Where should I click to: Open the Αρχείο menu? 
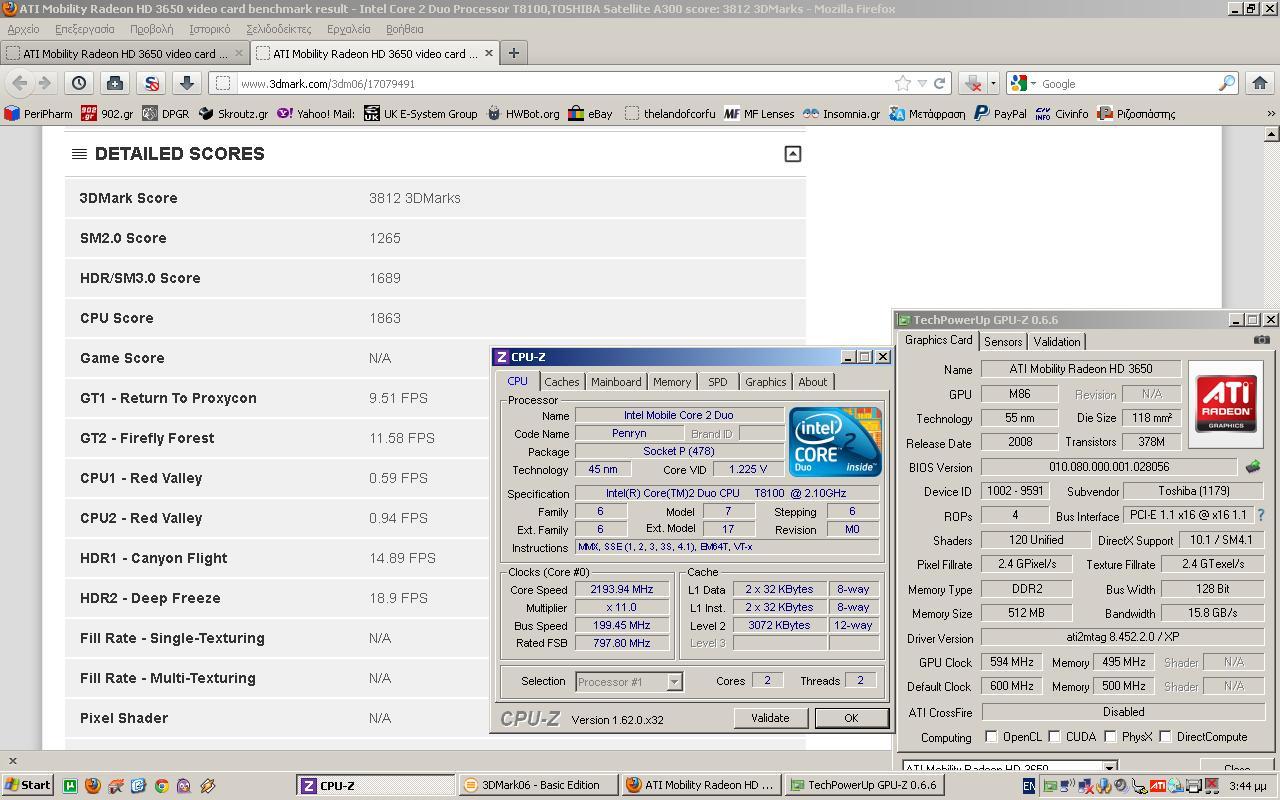tap(23, 29)
